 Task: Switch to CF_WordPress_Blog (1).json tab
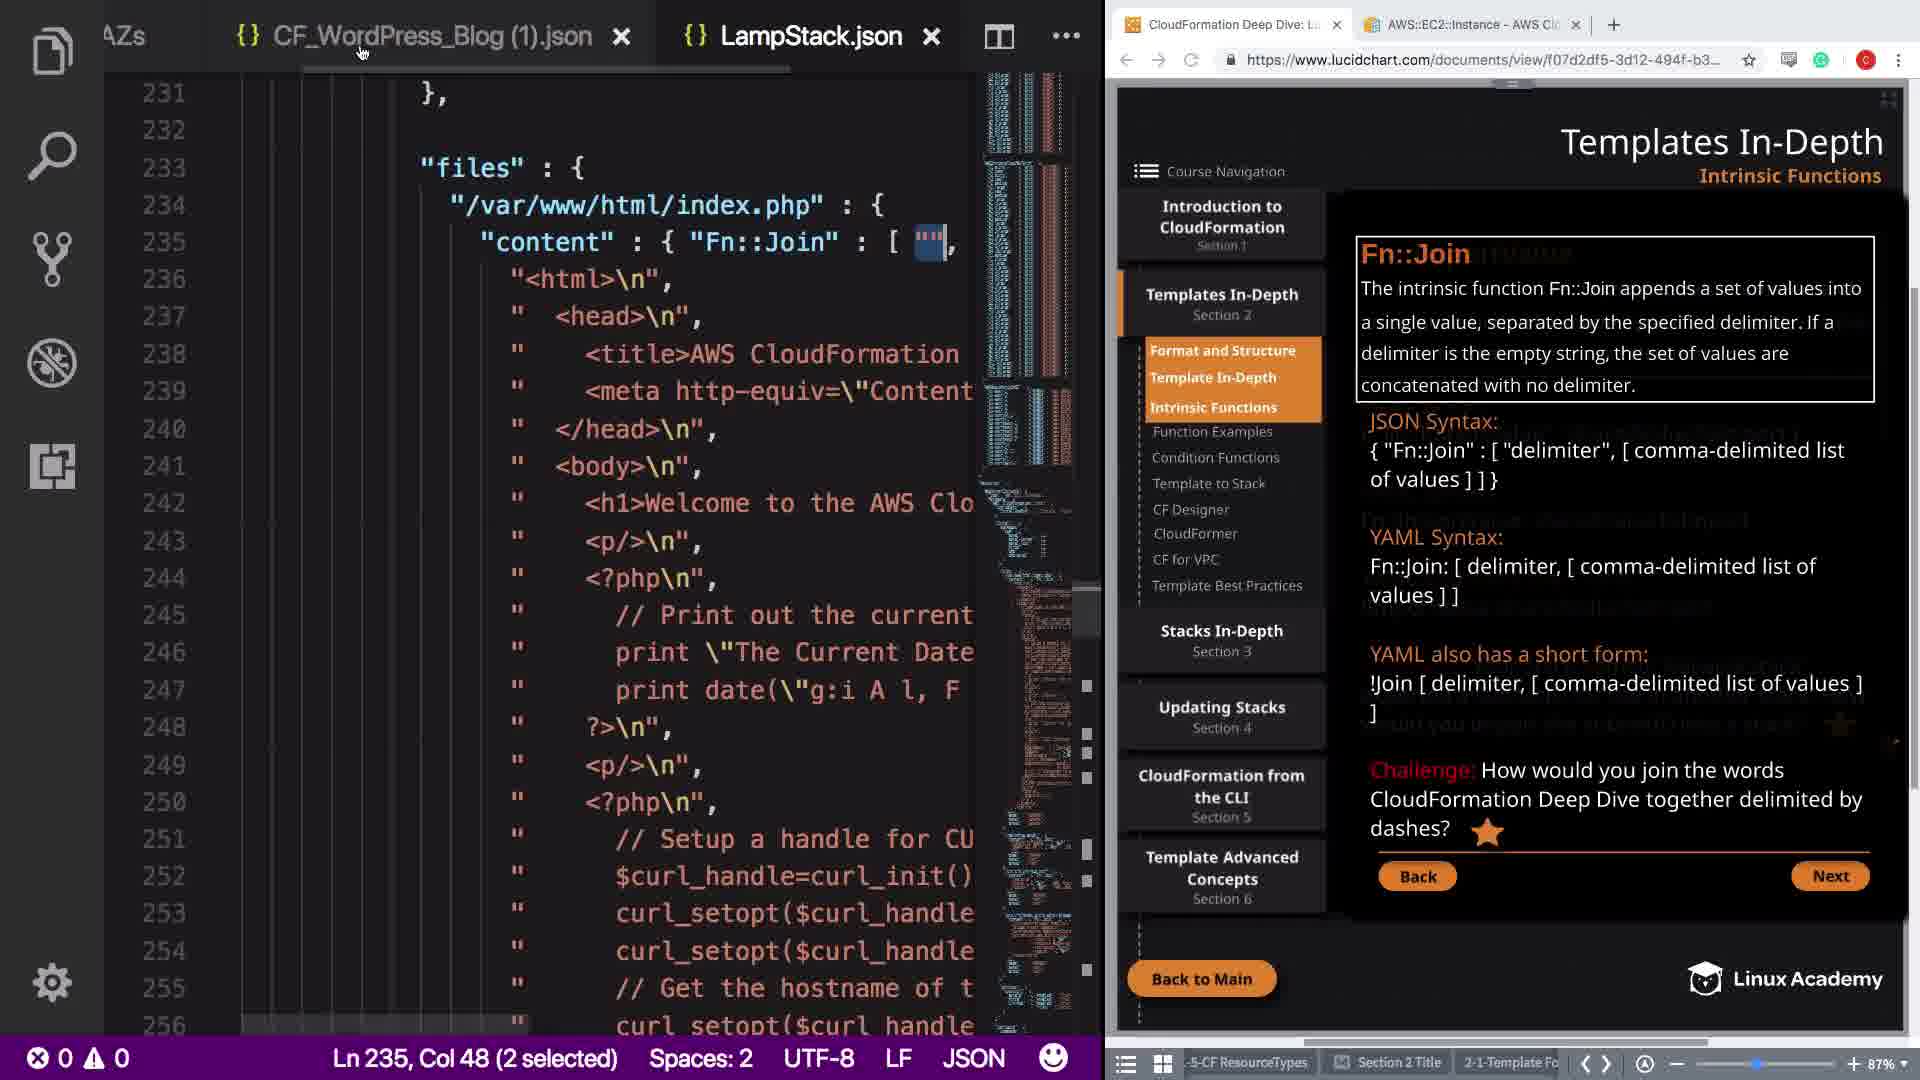click(432, 37)
